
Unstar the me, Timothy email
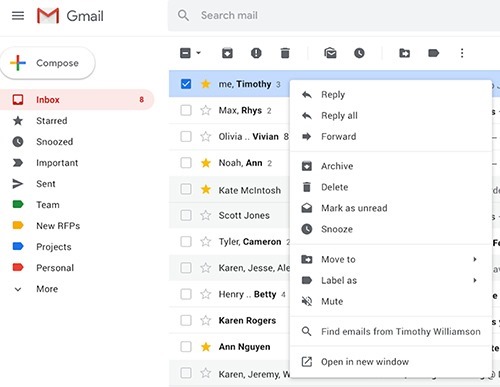(206, 84)
